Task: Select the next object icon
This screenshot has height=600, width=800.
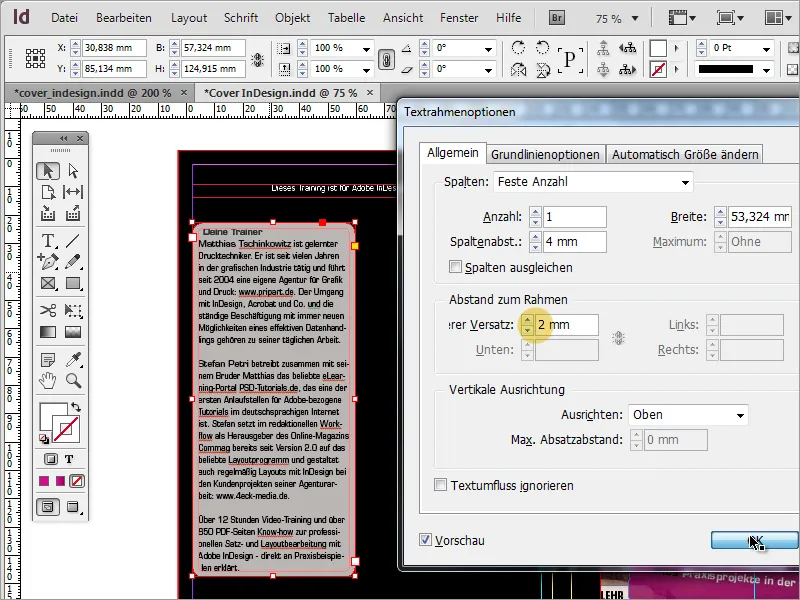Action: pos(628,69)
